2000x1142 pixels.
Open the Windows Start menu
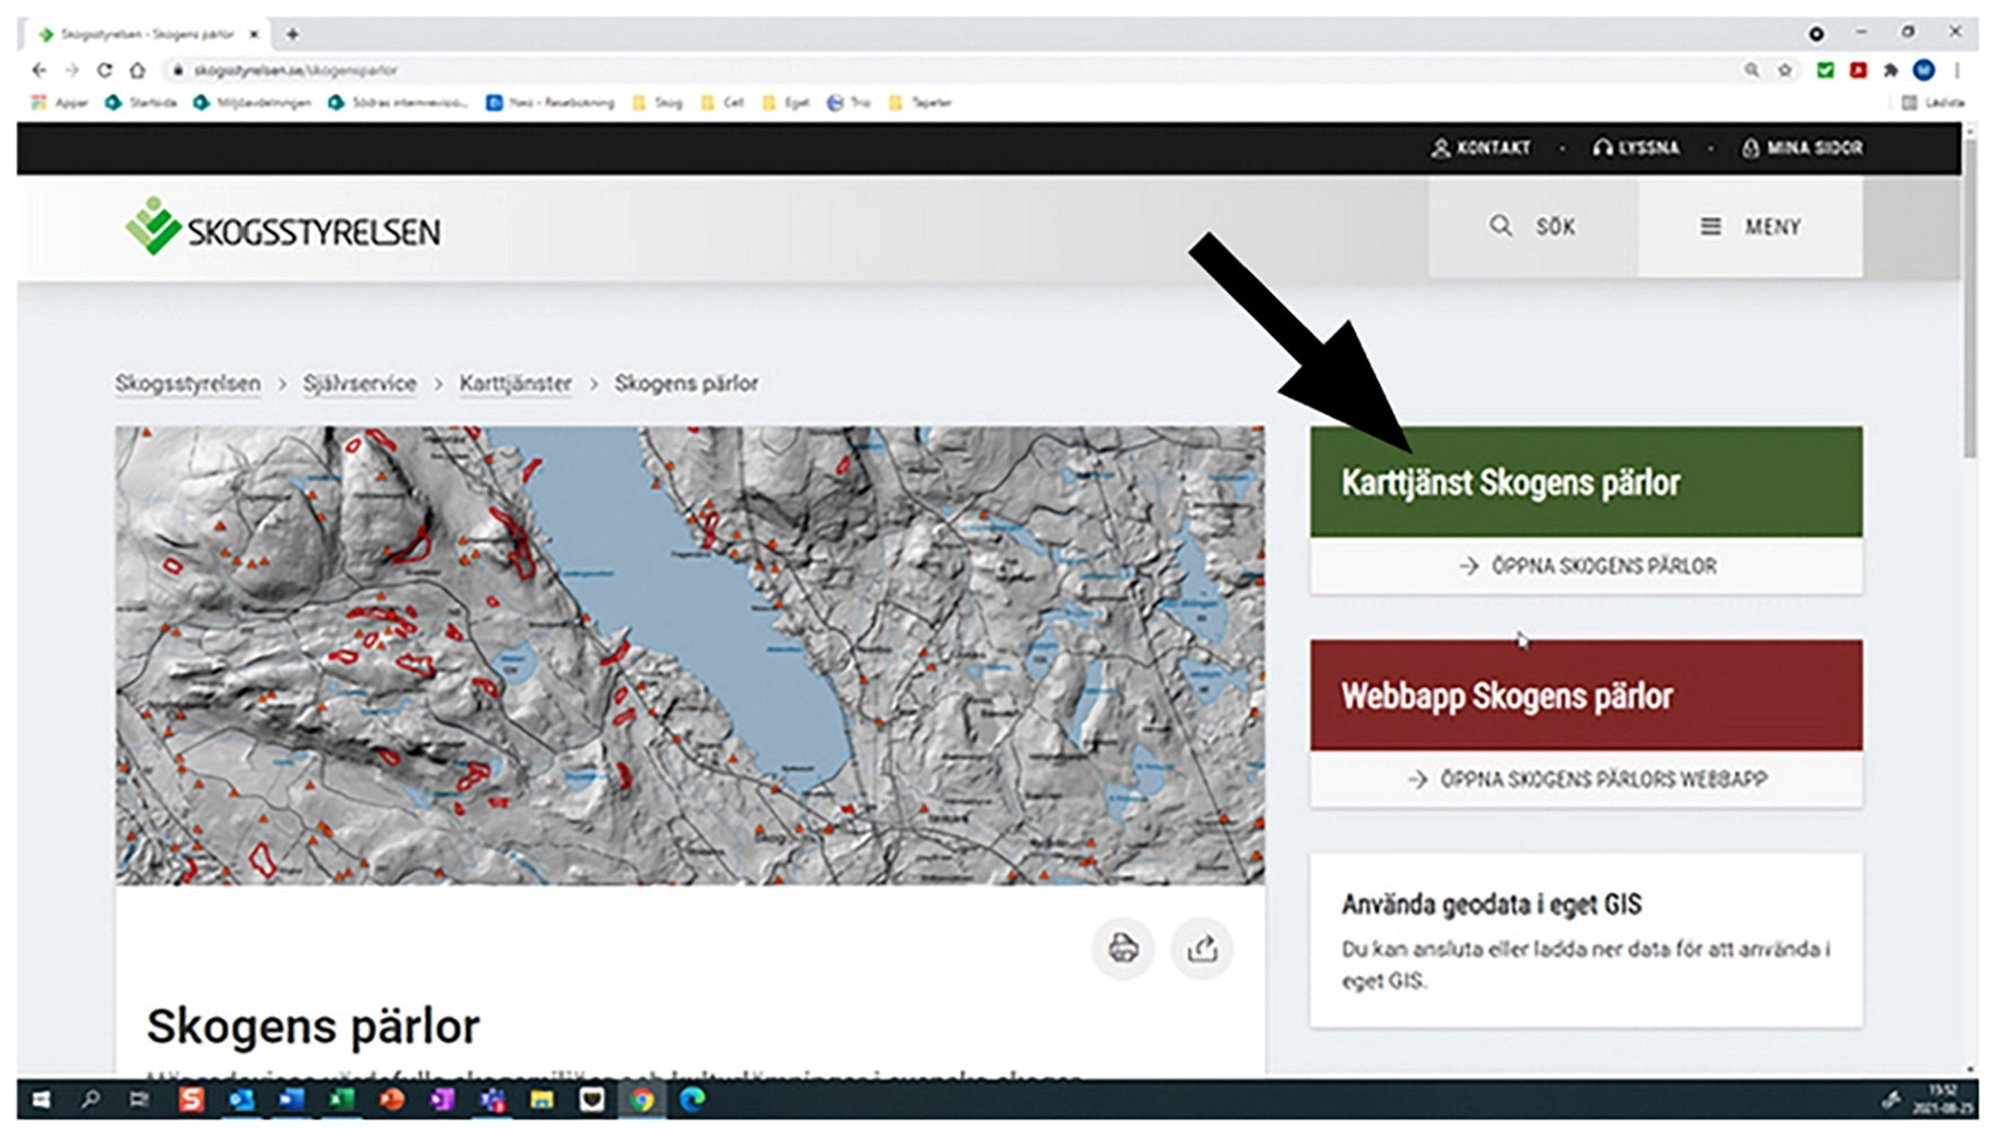pos(41,1100)
